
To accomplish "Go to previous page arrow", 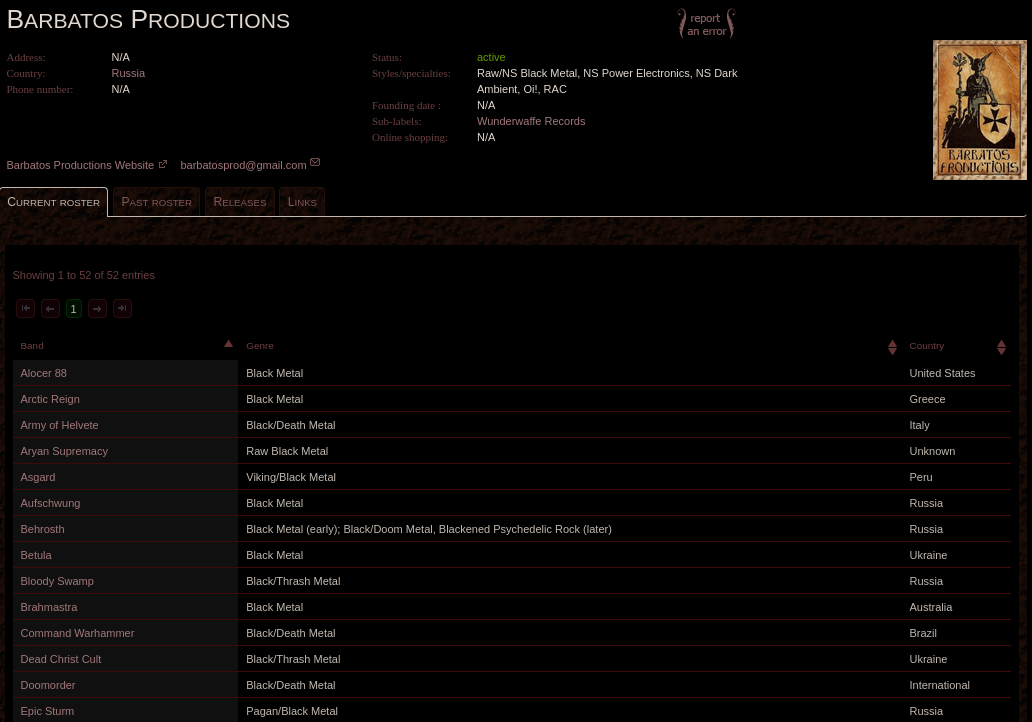I will [x=50, y=309].
